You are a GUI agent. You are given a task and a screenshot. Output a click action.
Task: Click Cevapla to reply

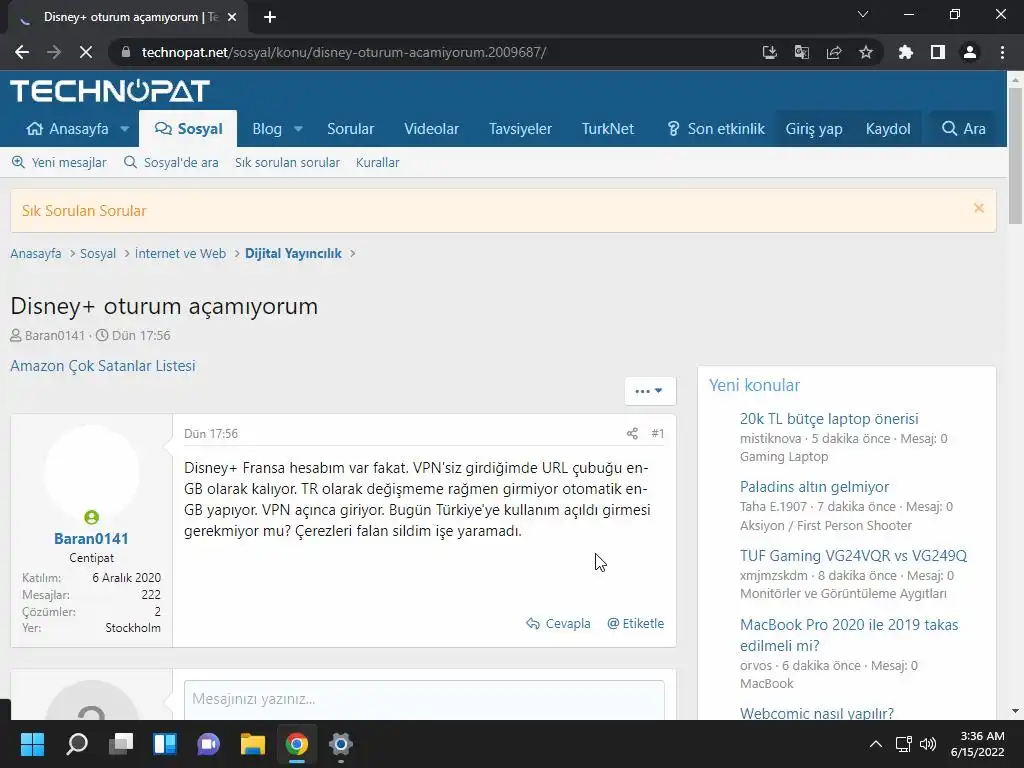pyautogui.click(x=558, y=624)
